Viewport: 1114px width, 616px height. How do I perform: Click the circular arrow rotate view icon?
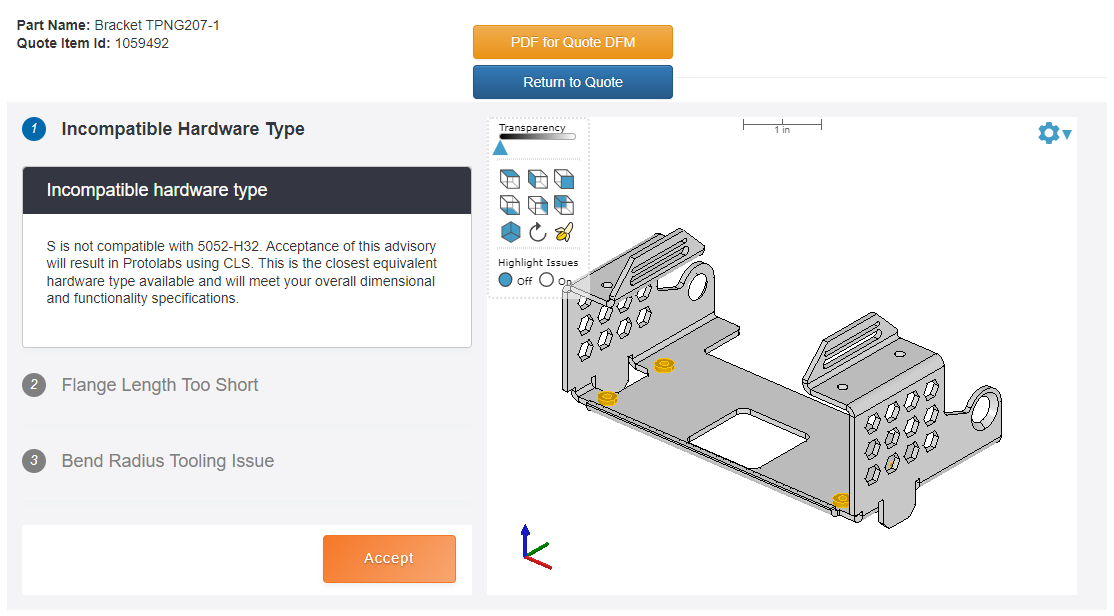[537, 232]
